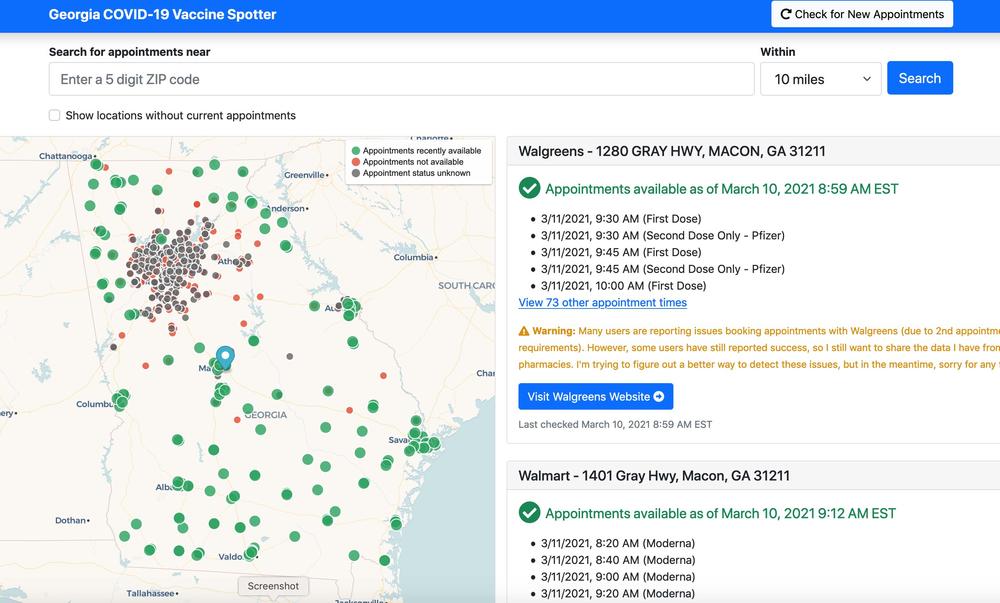Click the blue Search button
The height and width of the screenshot is (603, 1000).
tap(920, 78)
